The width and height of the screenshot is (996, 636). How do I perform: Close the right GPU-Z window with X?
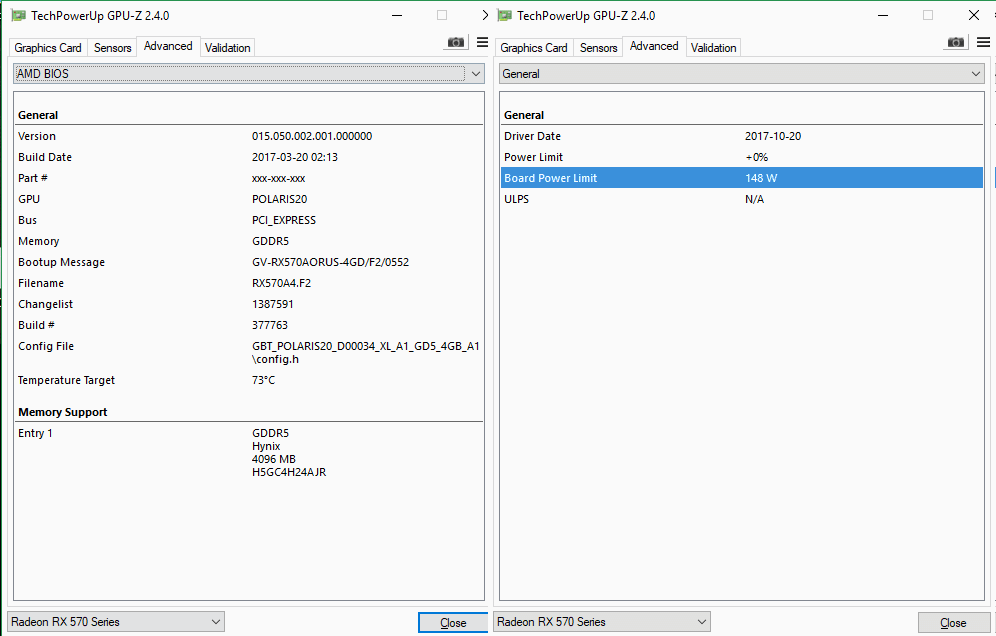click(974, 15)
